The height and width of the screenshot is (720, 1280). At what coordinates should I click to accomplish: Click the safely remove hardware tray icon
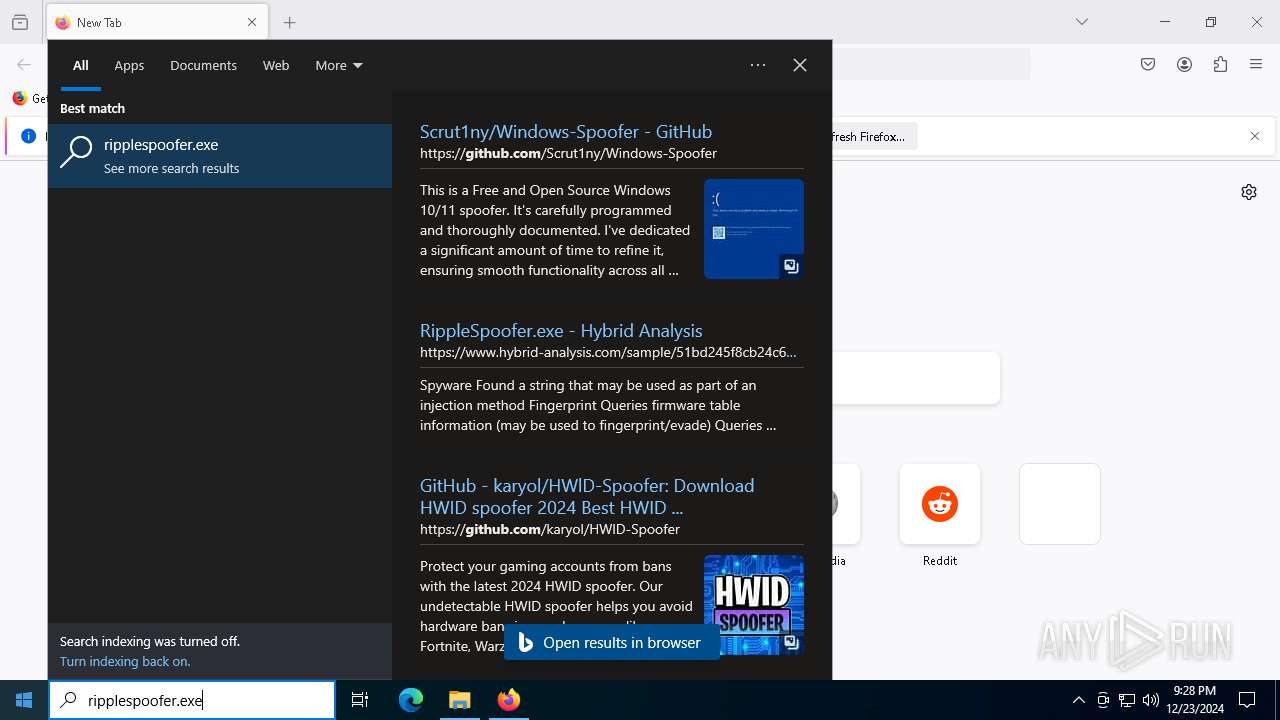click(x=1103, y=700)
